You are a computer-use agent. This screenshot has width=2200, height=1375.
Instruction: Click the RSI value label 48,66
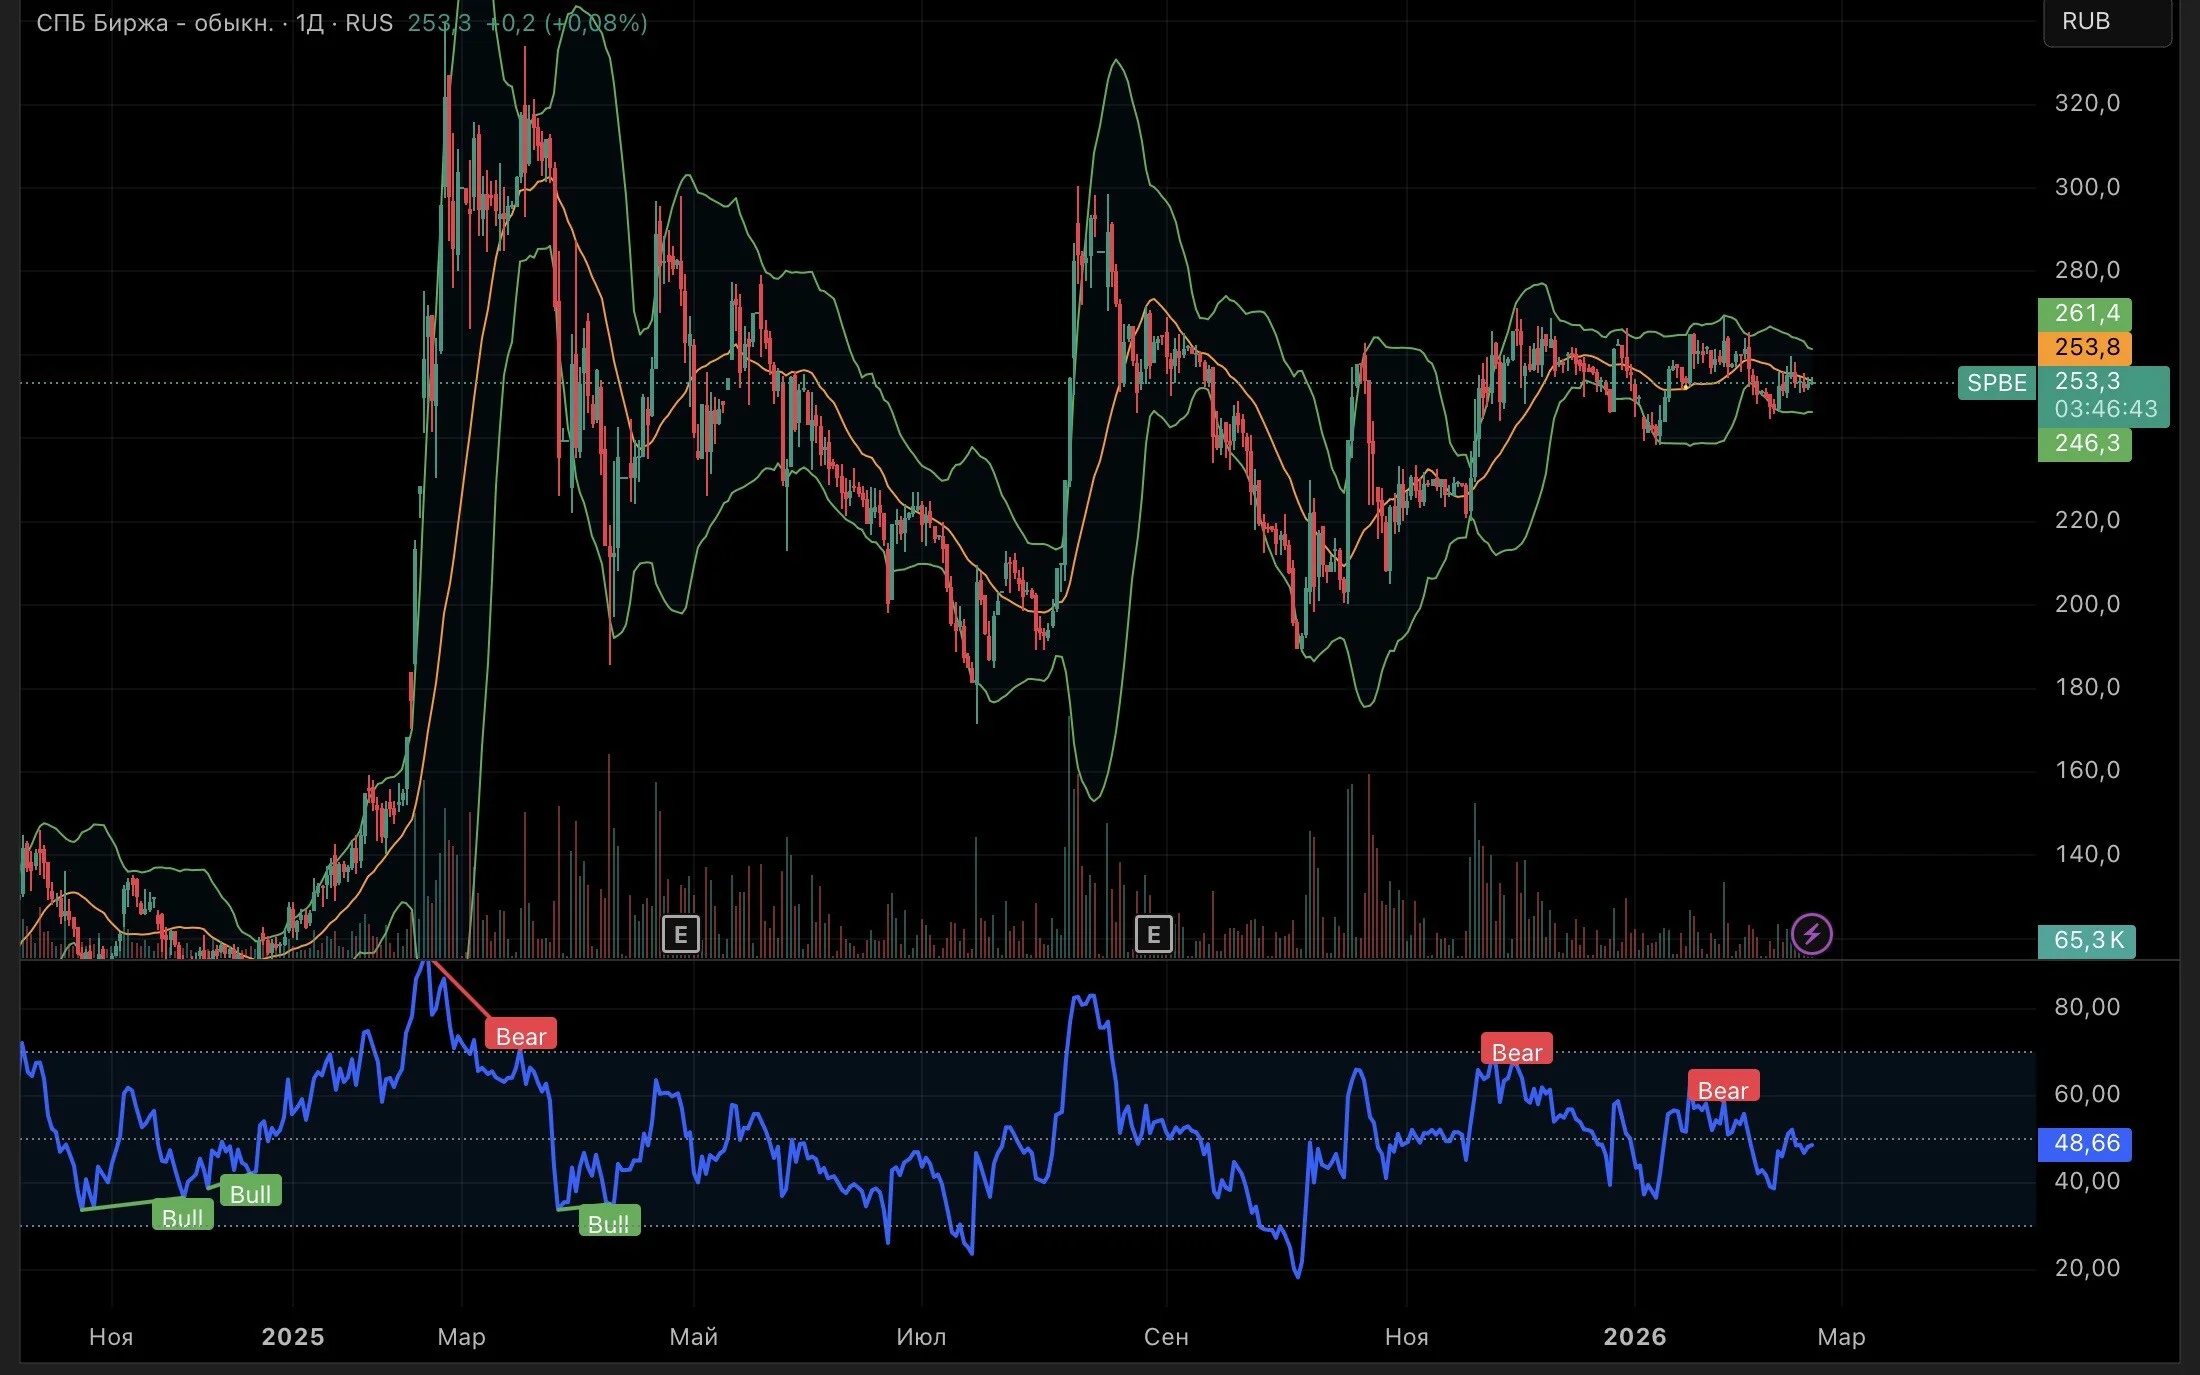click(x=2085, y=1144)
